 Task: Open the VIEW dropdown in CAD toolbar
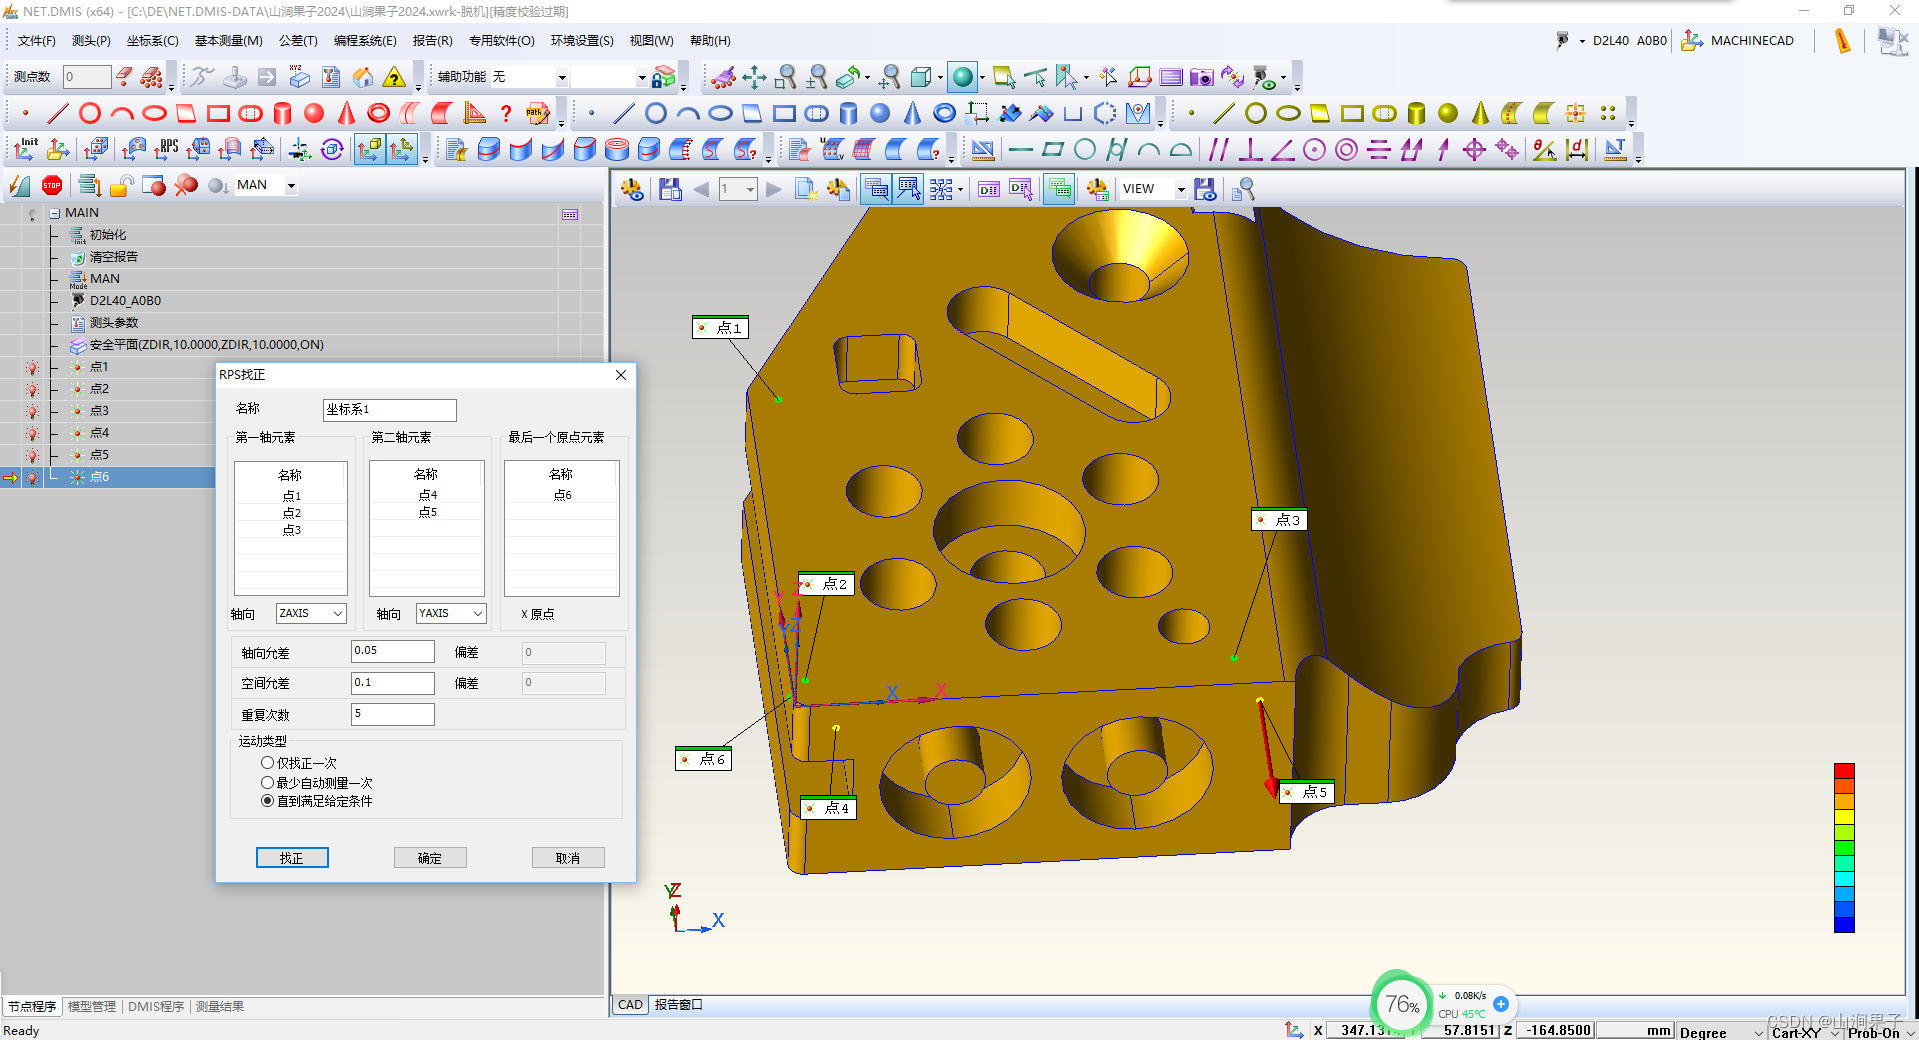point(1181,189)
